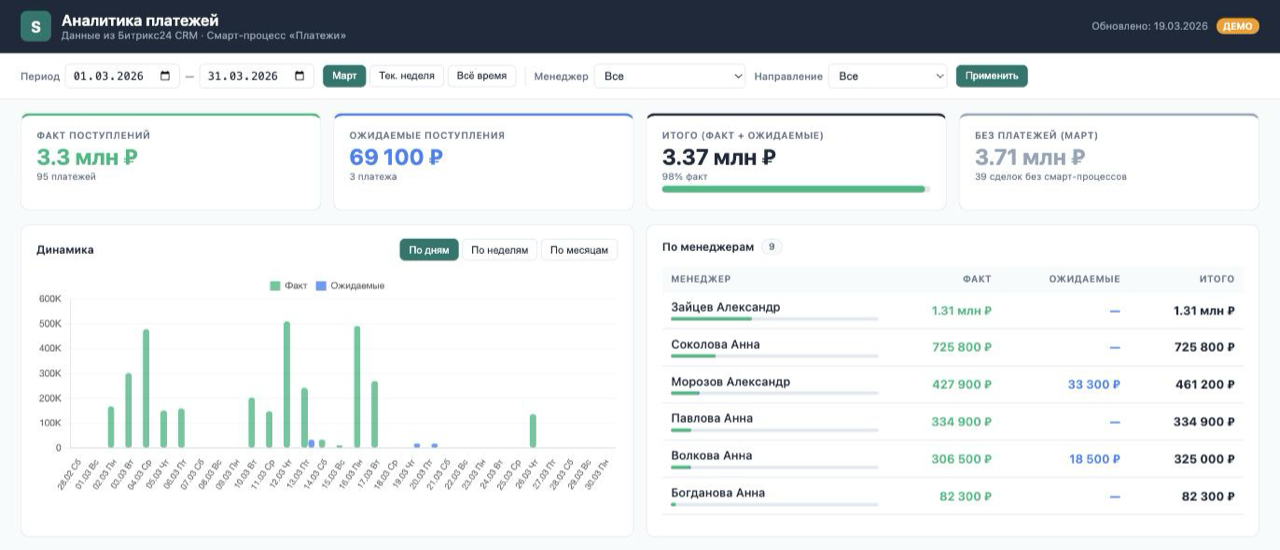Select the Март period preset
This screenshot has height=550, width=1280.
pyautogui.click(x=344, y=76)
